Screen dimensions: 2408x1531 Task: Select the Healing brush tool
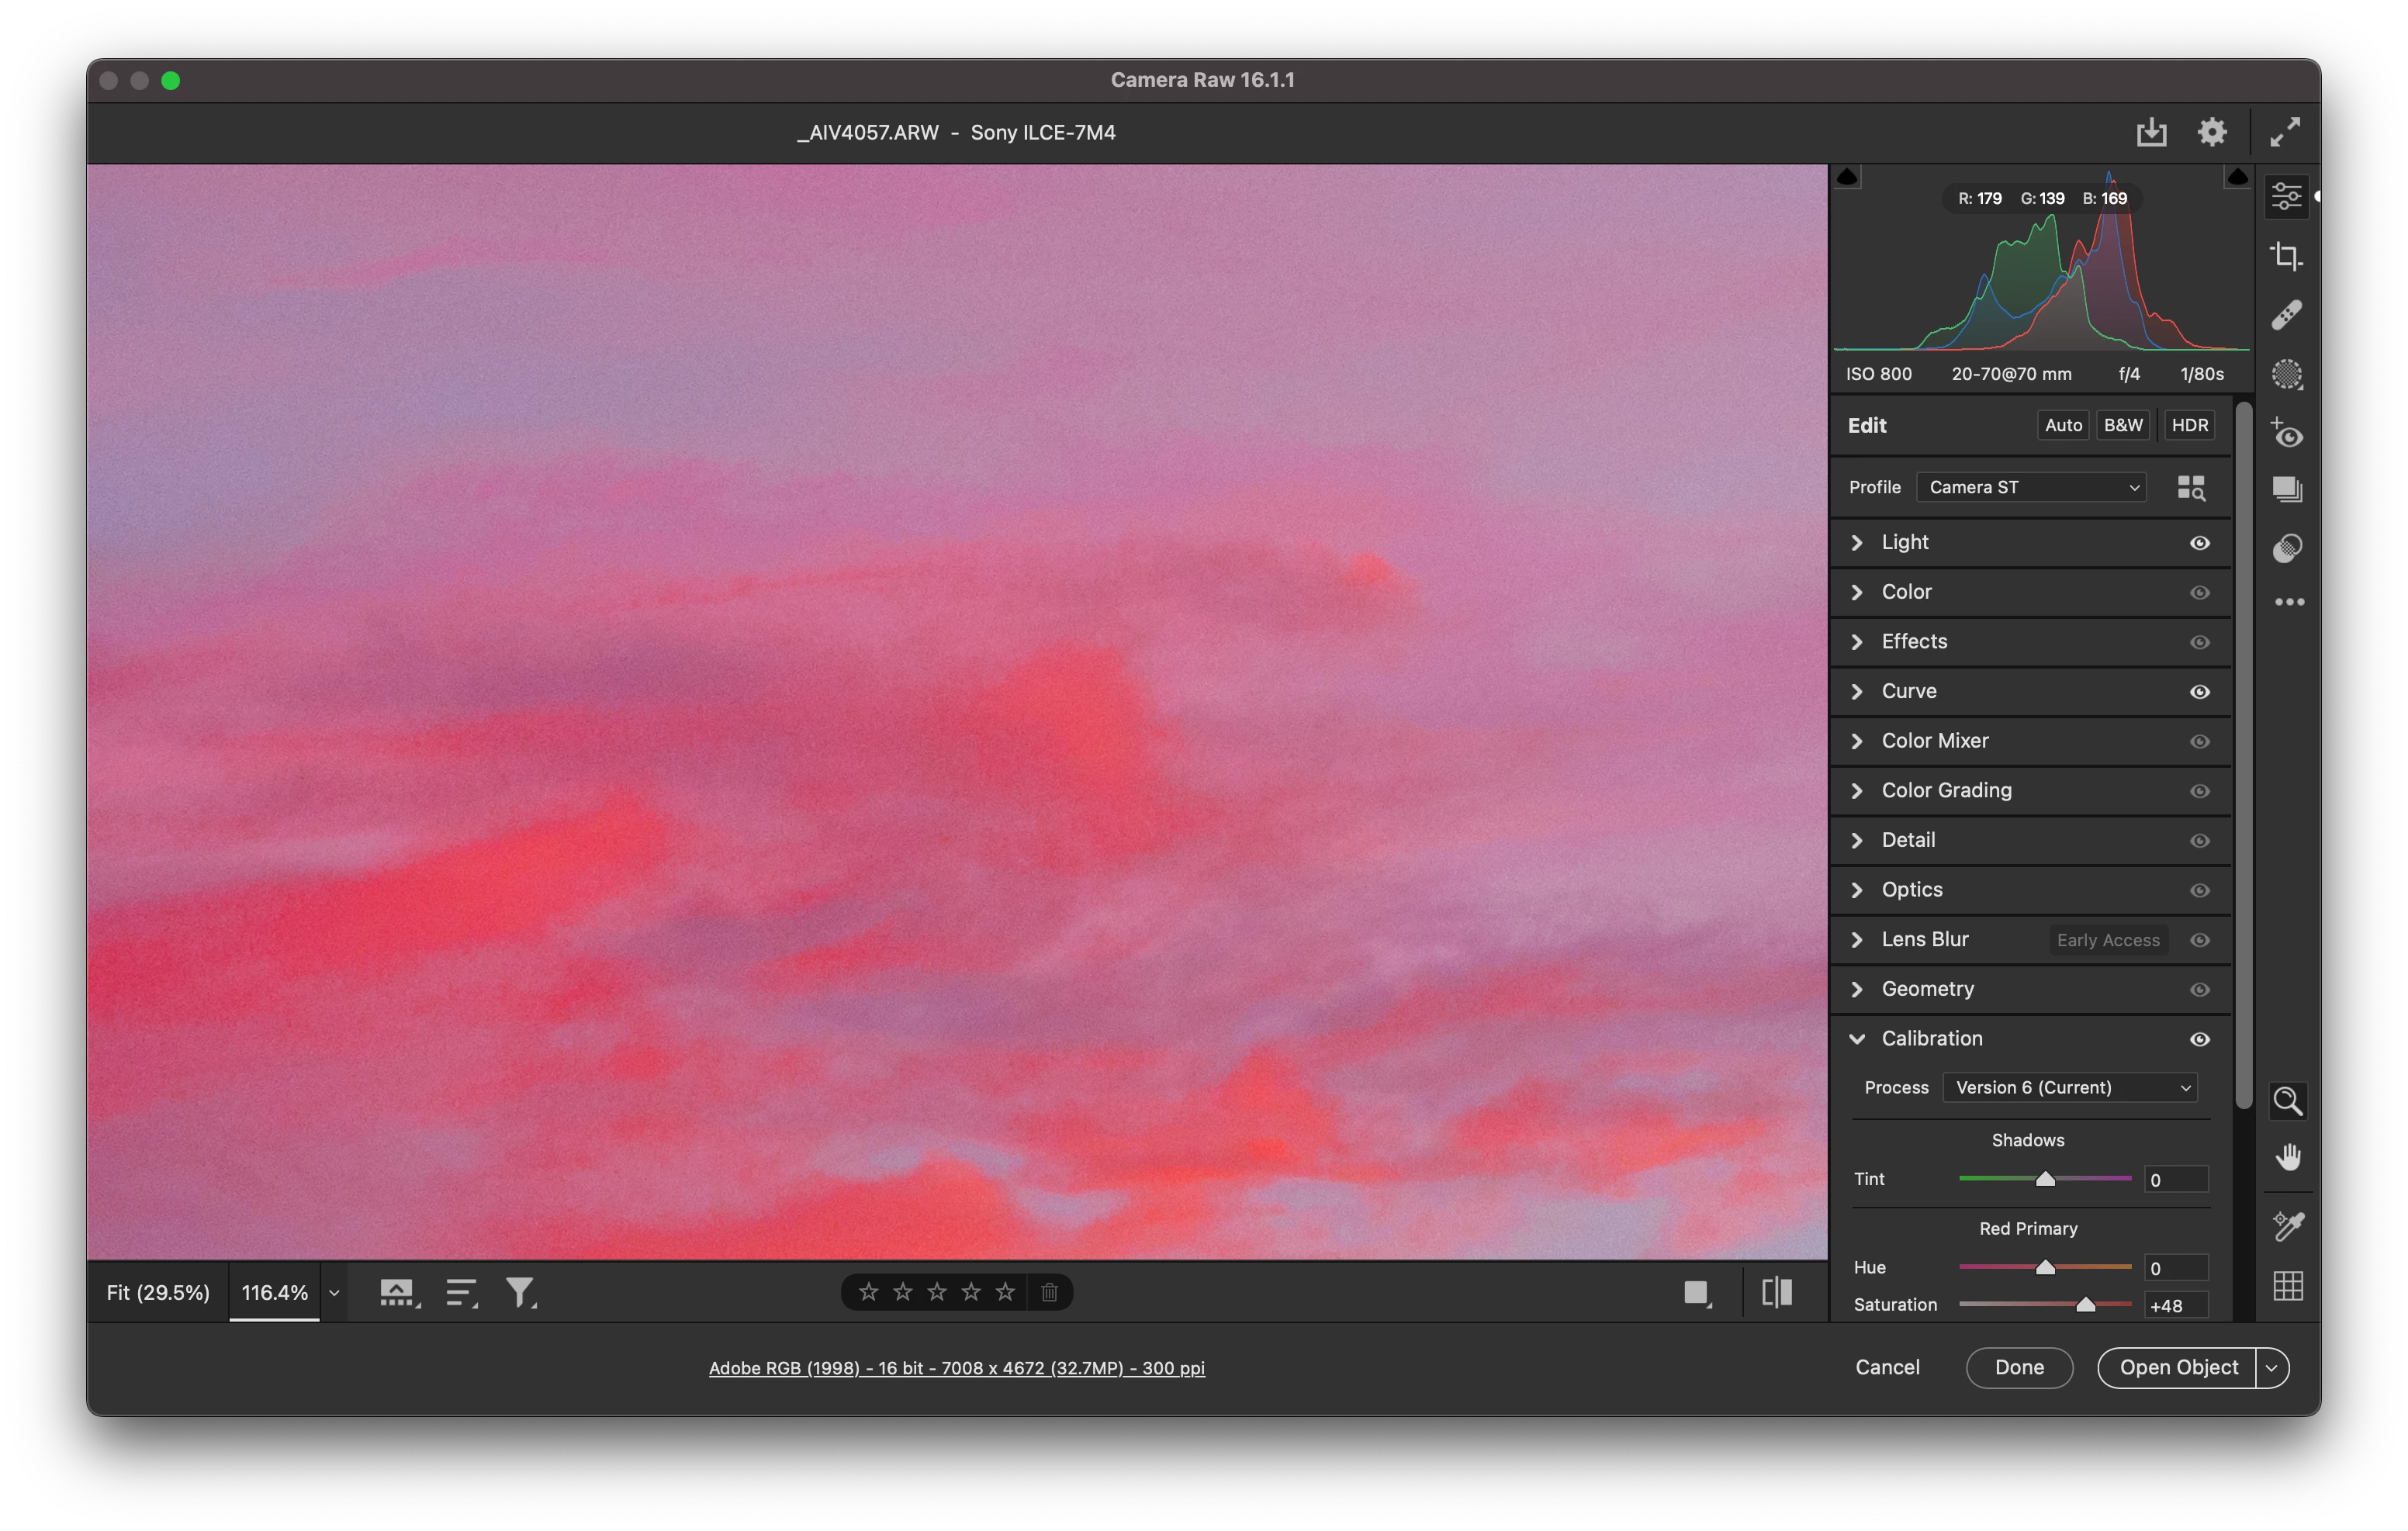2286,315
